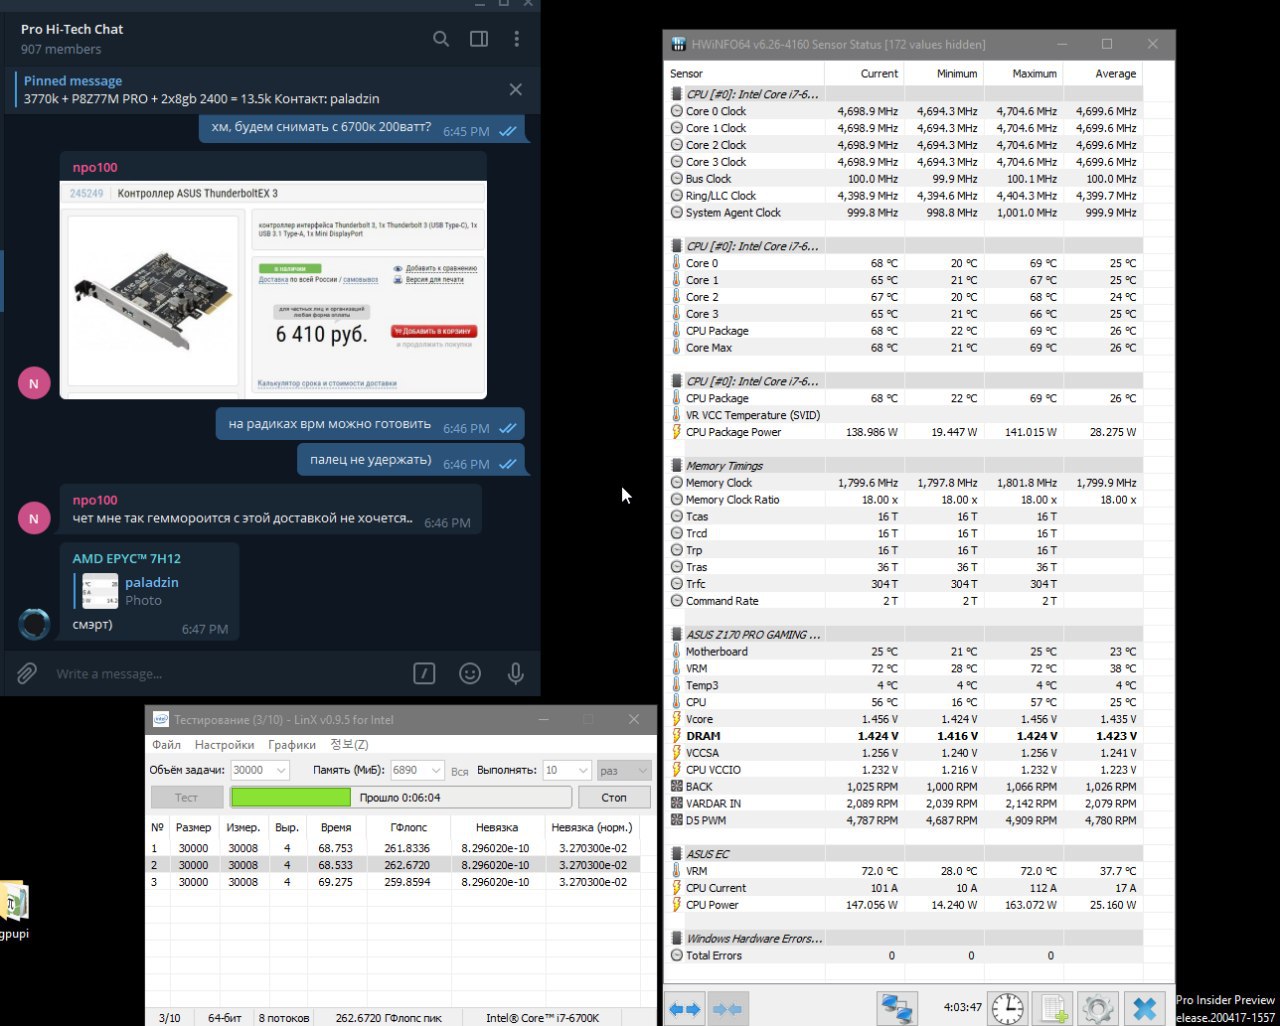Close sensors with blue X icon
This screenshot has height=1026, width=1280.
1145,1009
